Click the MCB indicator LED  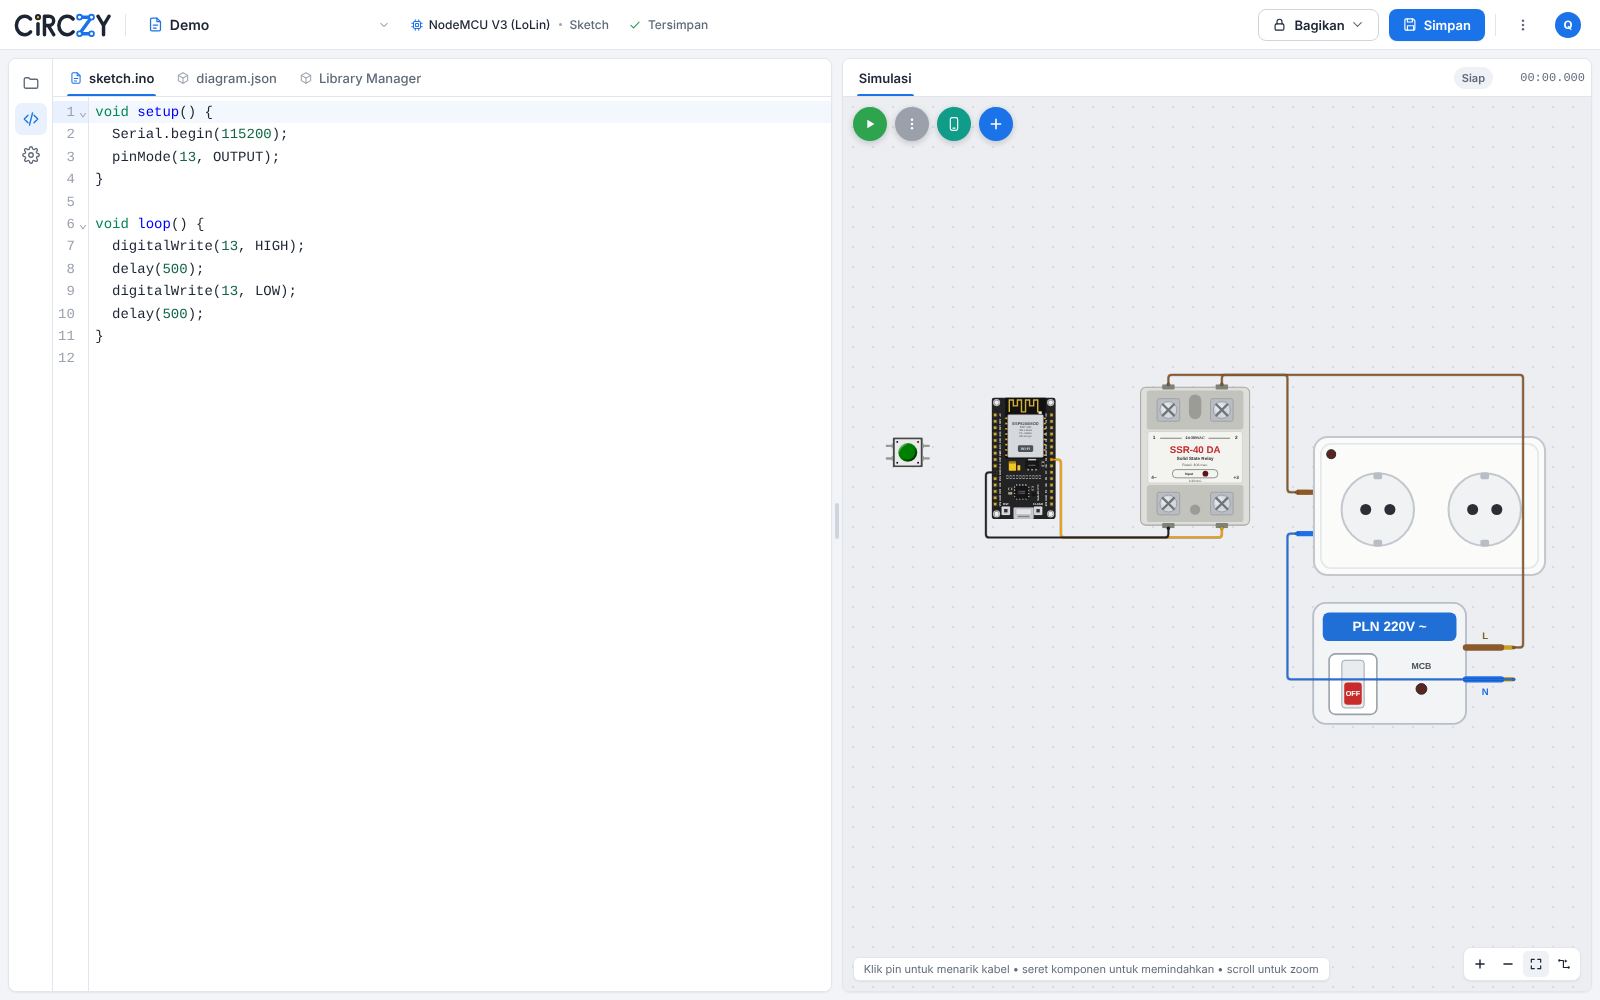click(1421, 689)
